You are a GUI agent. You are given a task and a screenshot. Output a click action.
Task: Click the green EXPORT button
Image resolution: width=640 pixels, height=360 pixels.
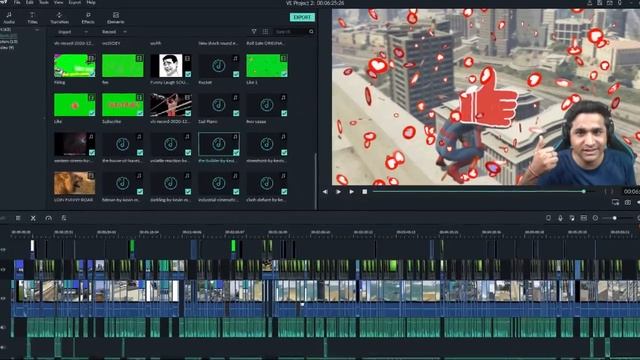tap(302, 17)
